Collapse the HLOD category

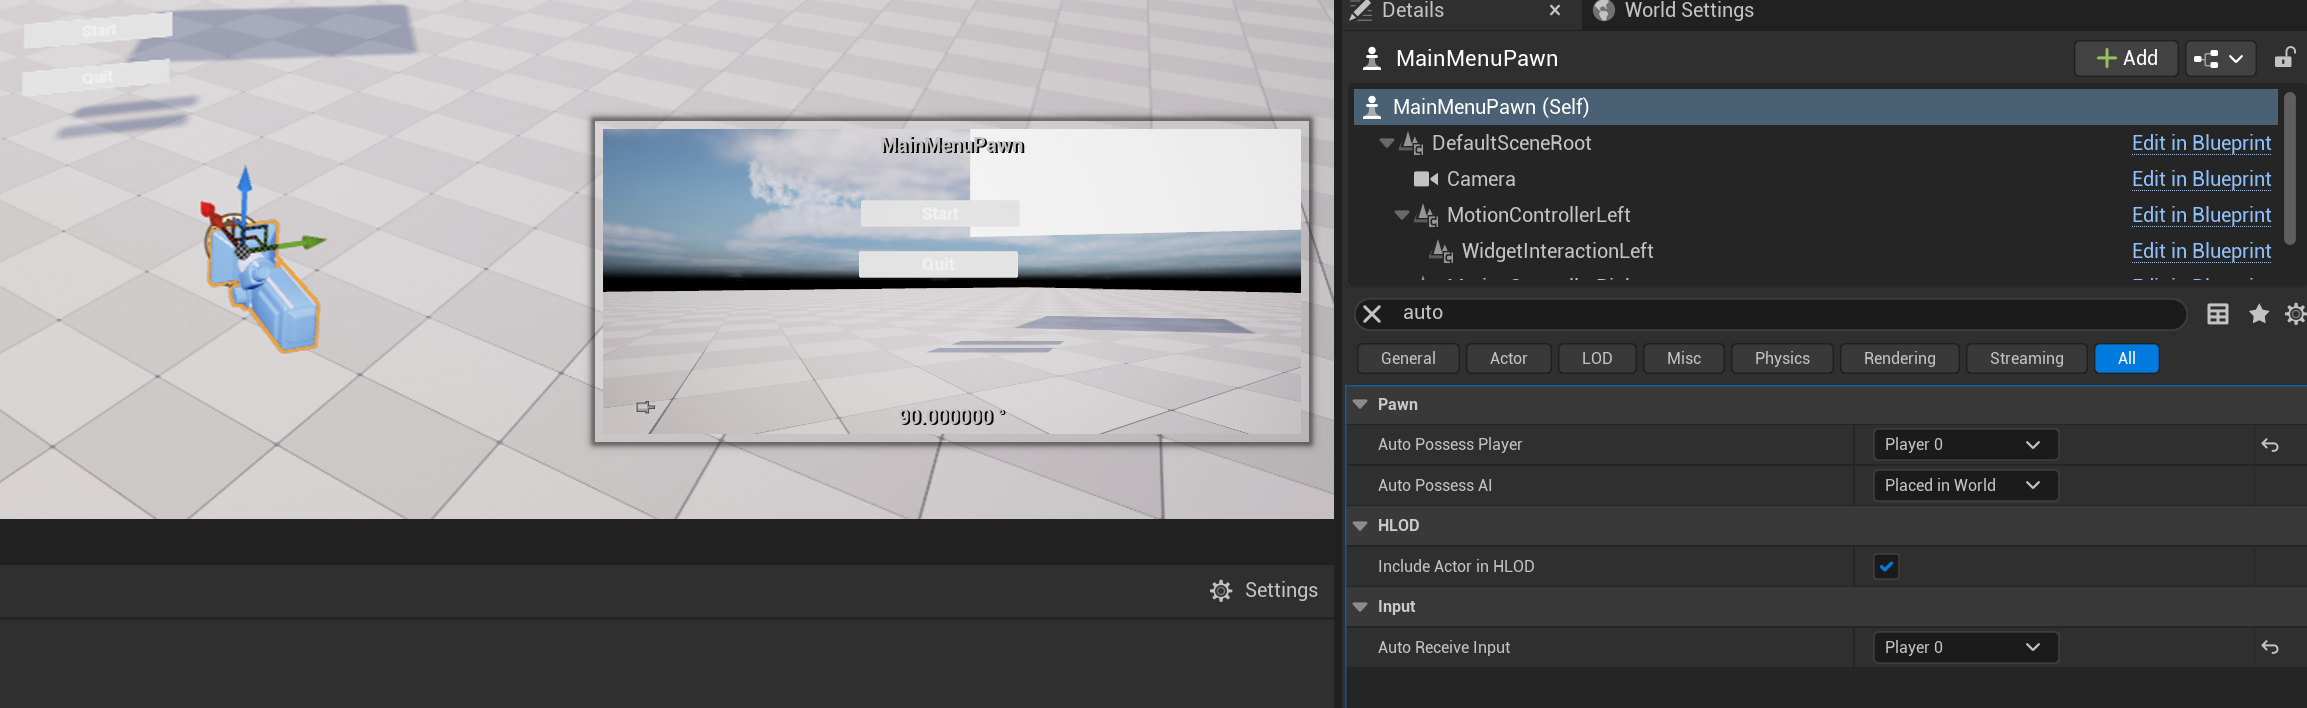[1360, 526]
